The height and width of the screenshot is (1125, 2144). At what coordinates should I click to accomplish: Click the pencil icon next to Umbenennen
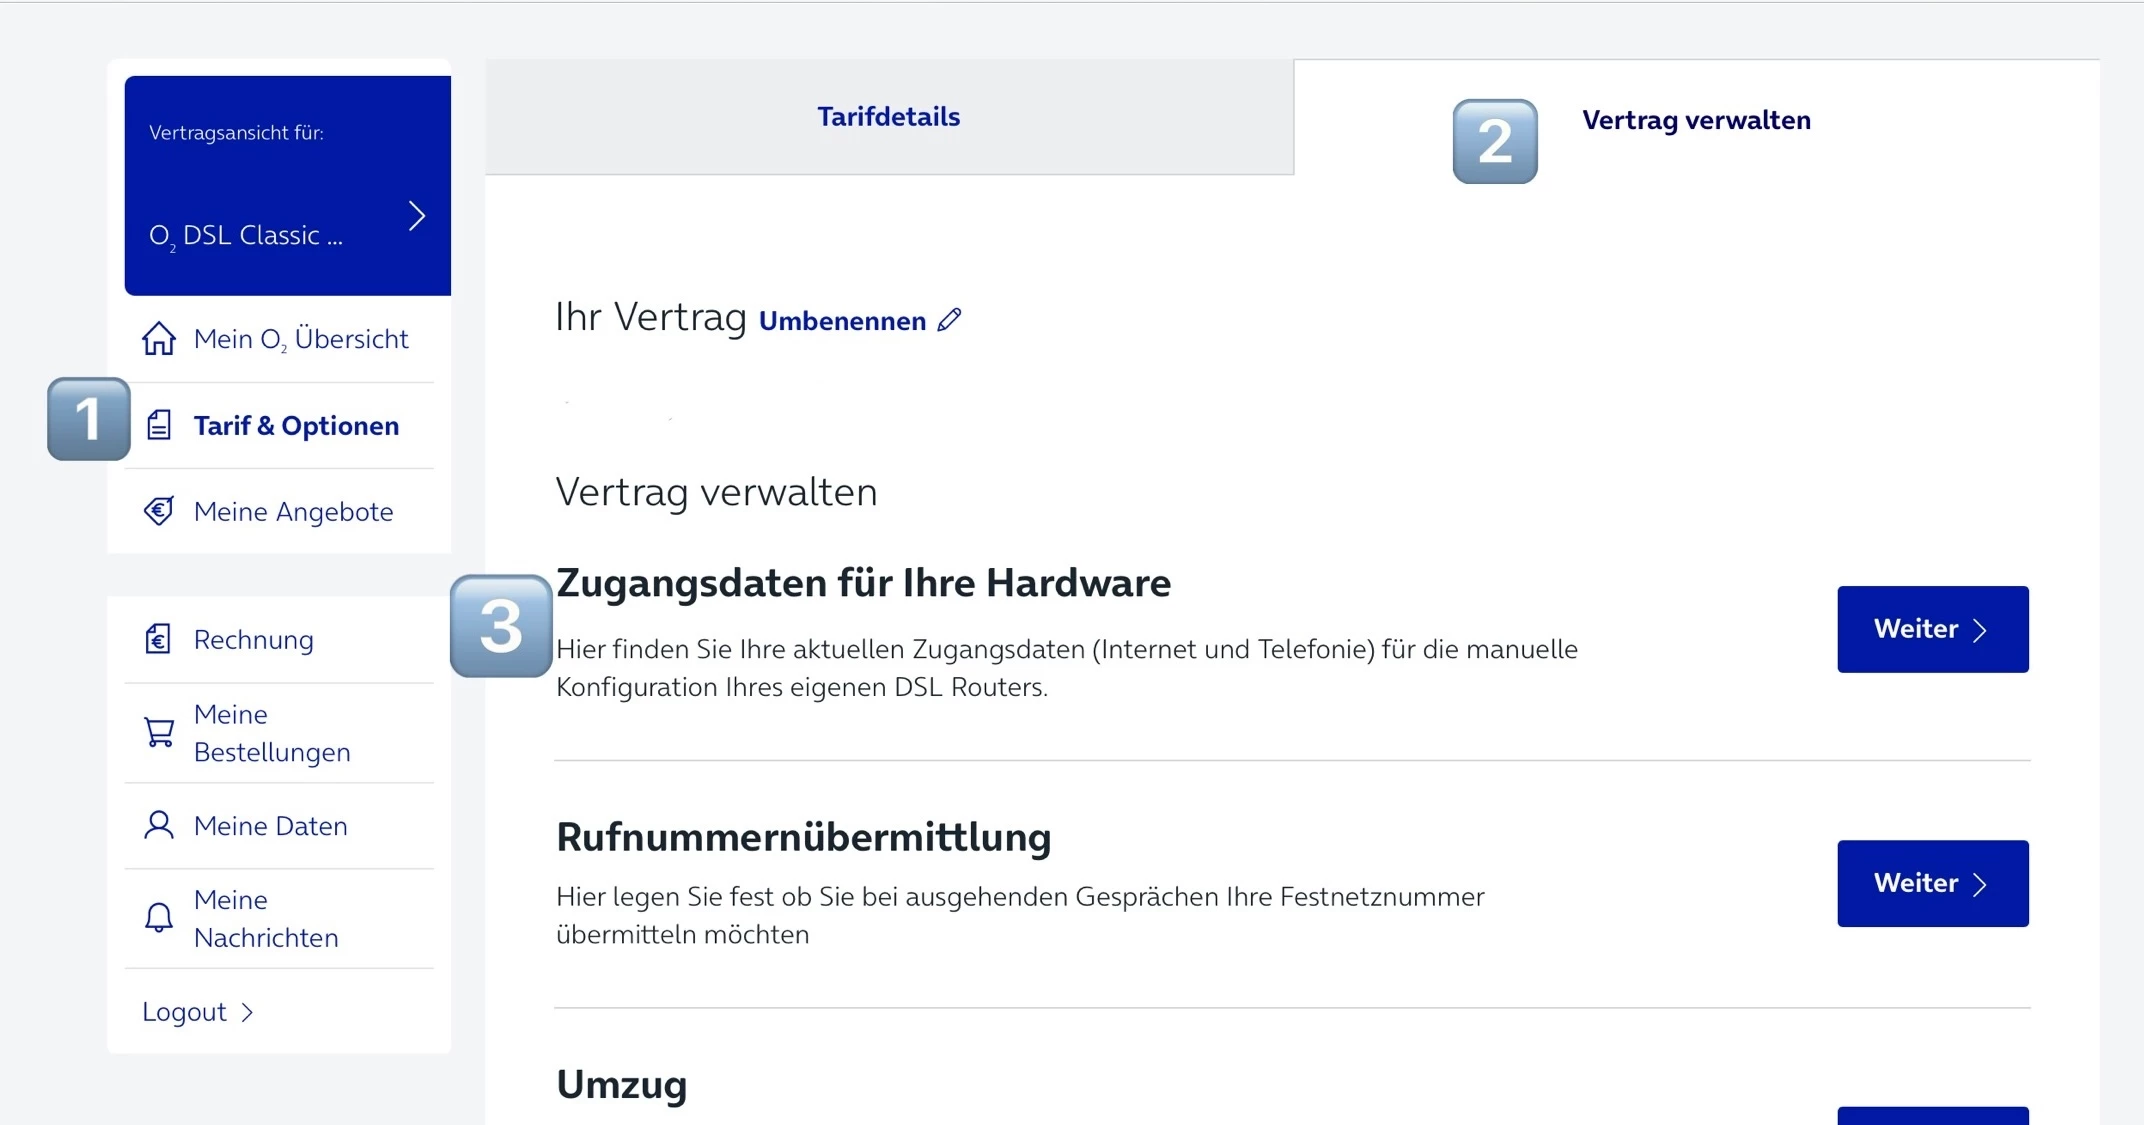pos(949,320)
